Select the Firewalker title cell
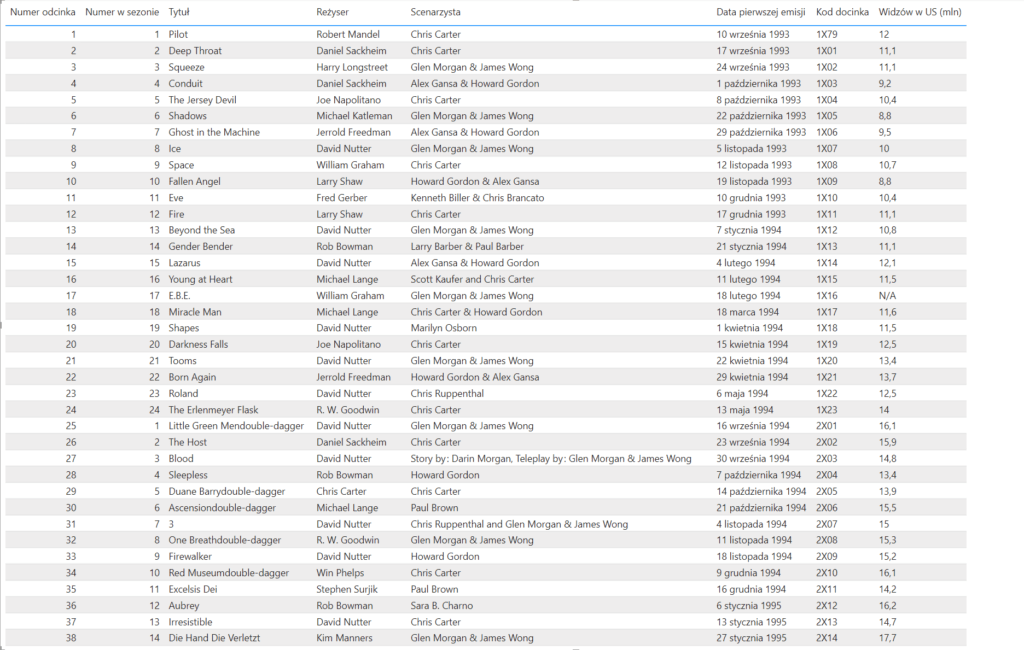This screenshot has width=1024, height=650. point(190,557)
